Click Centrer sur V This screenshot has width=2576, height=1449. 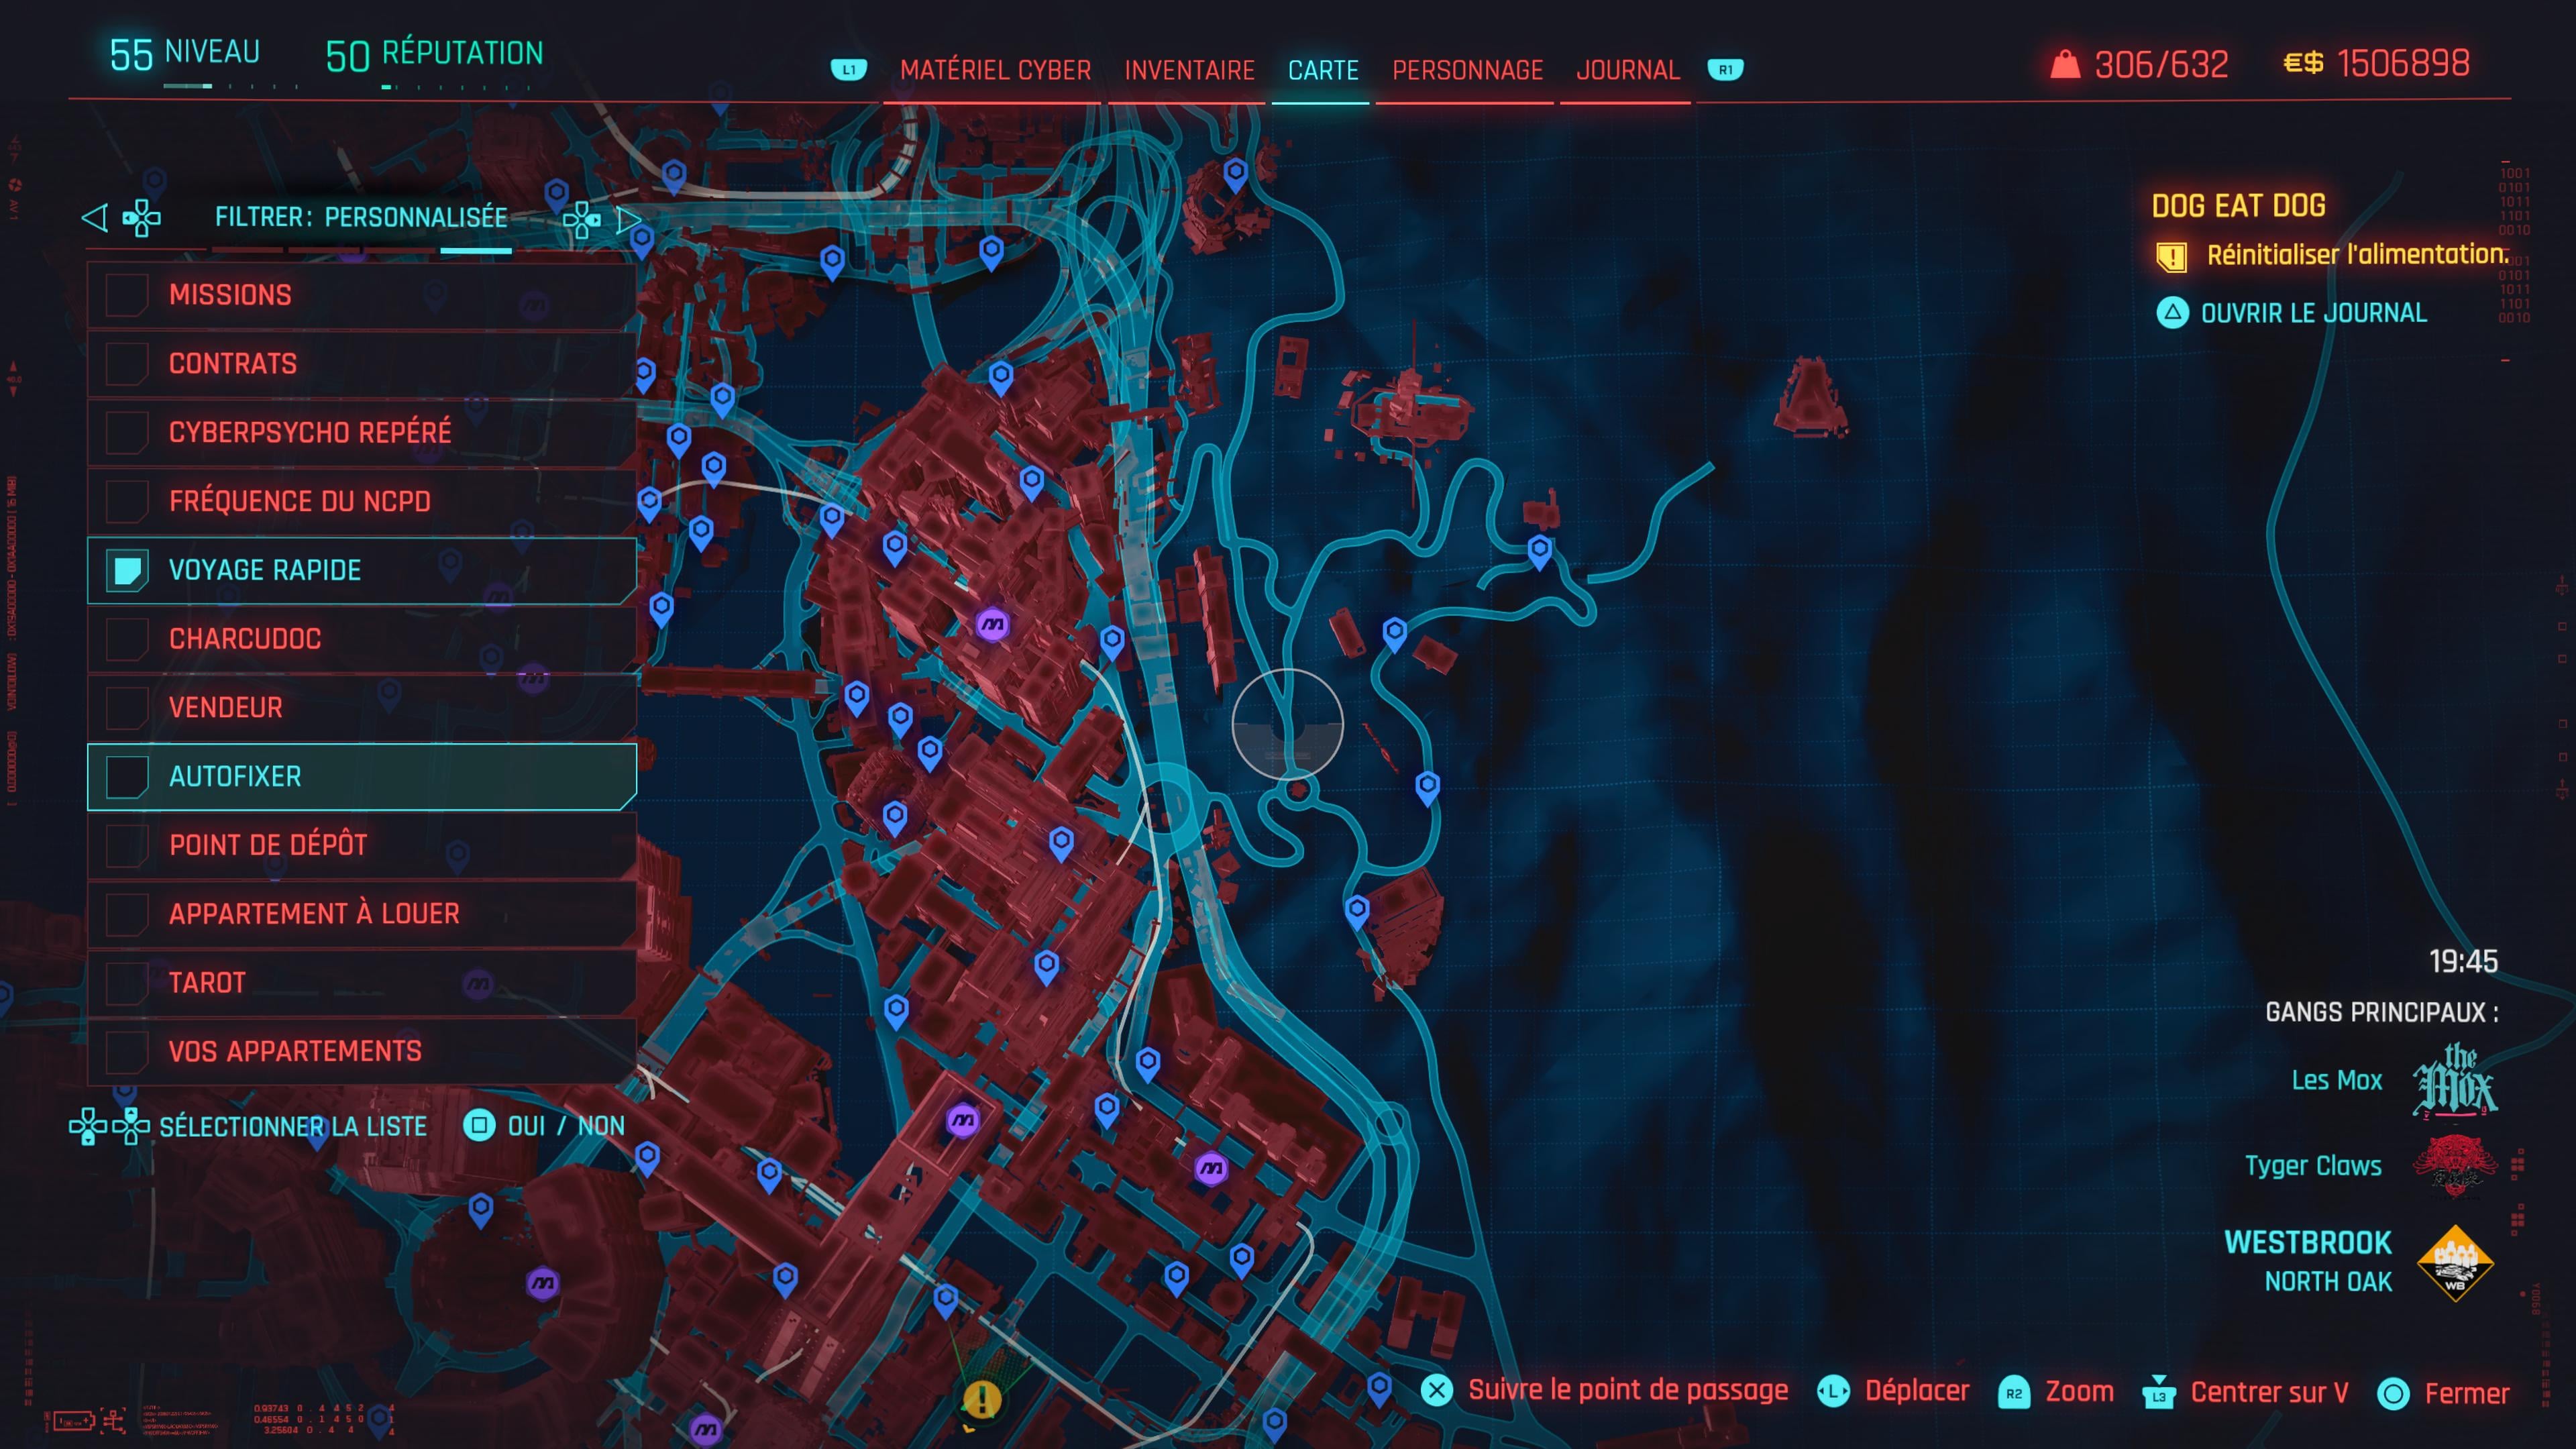pyautogui.click(x=2269, y=1392)
